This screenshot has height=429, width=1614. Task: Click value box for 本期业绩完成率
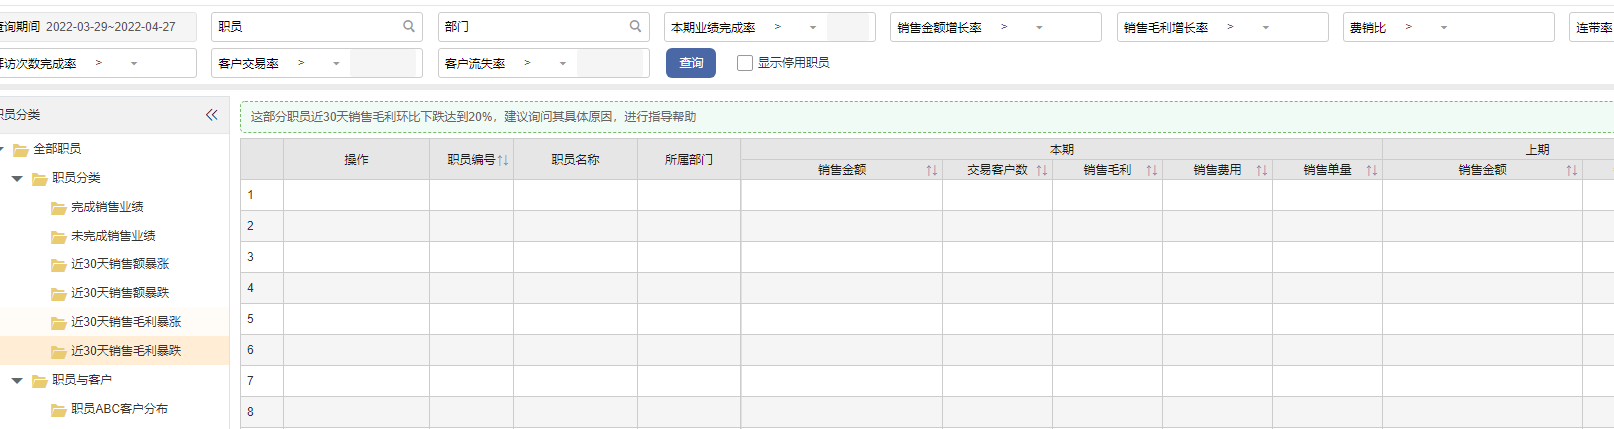(x=849, y=27)
